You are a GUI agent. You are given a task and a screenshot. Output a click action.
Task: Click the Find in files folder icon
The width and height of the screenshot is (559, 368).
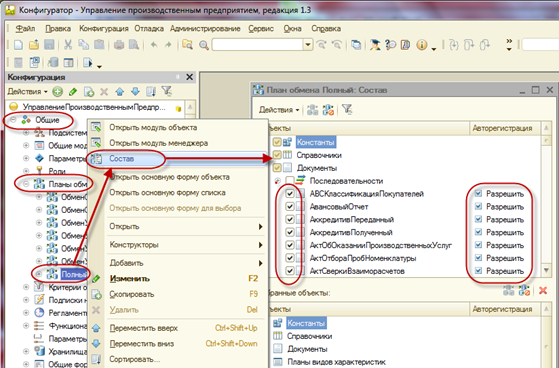click(188, 45)
